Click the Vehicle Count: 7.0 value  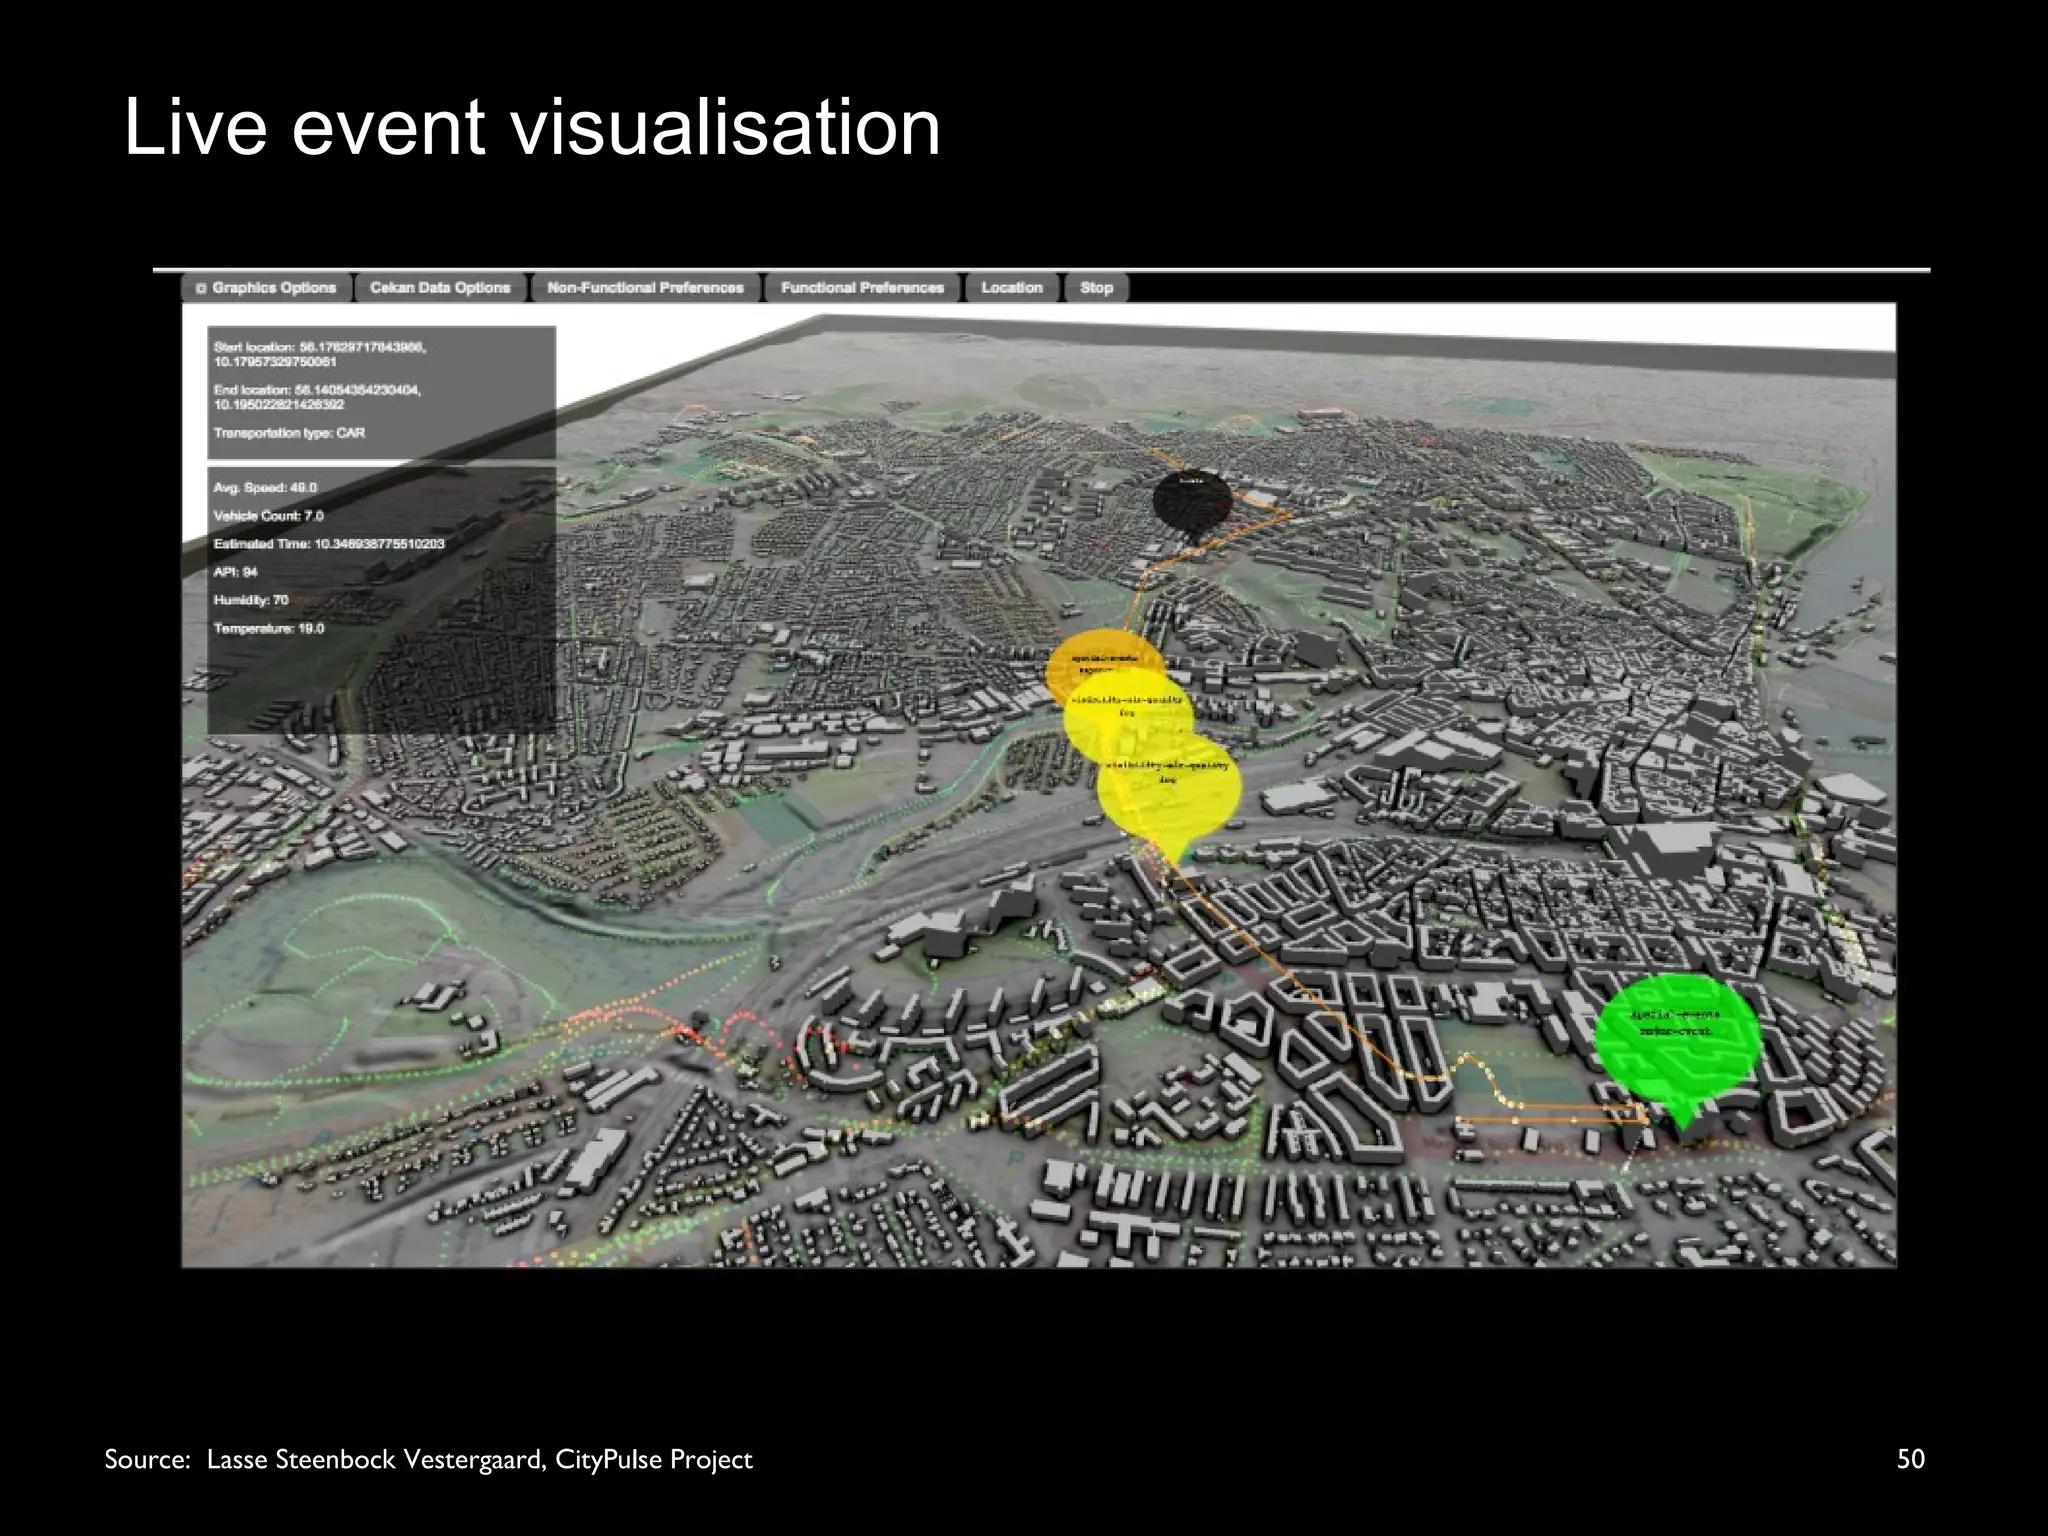pos(268,516)
